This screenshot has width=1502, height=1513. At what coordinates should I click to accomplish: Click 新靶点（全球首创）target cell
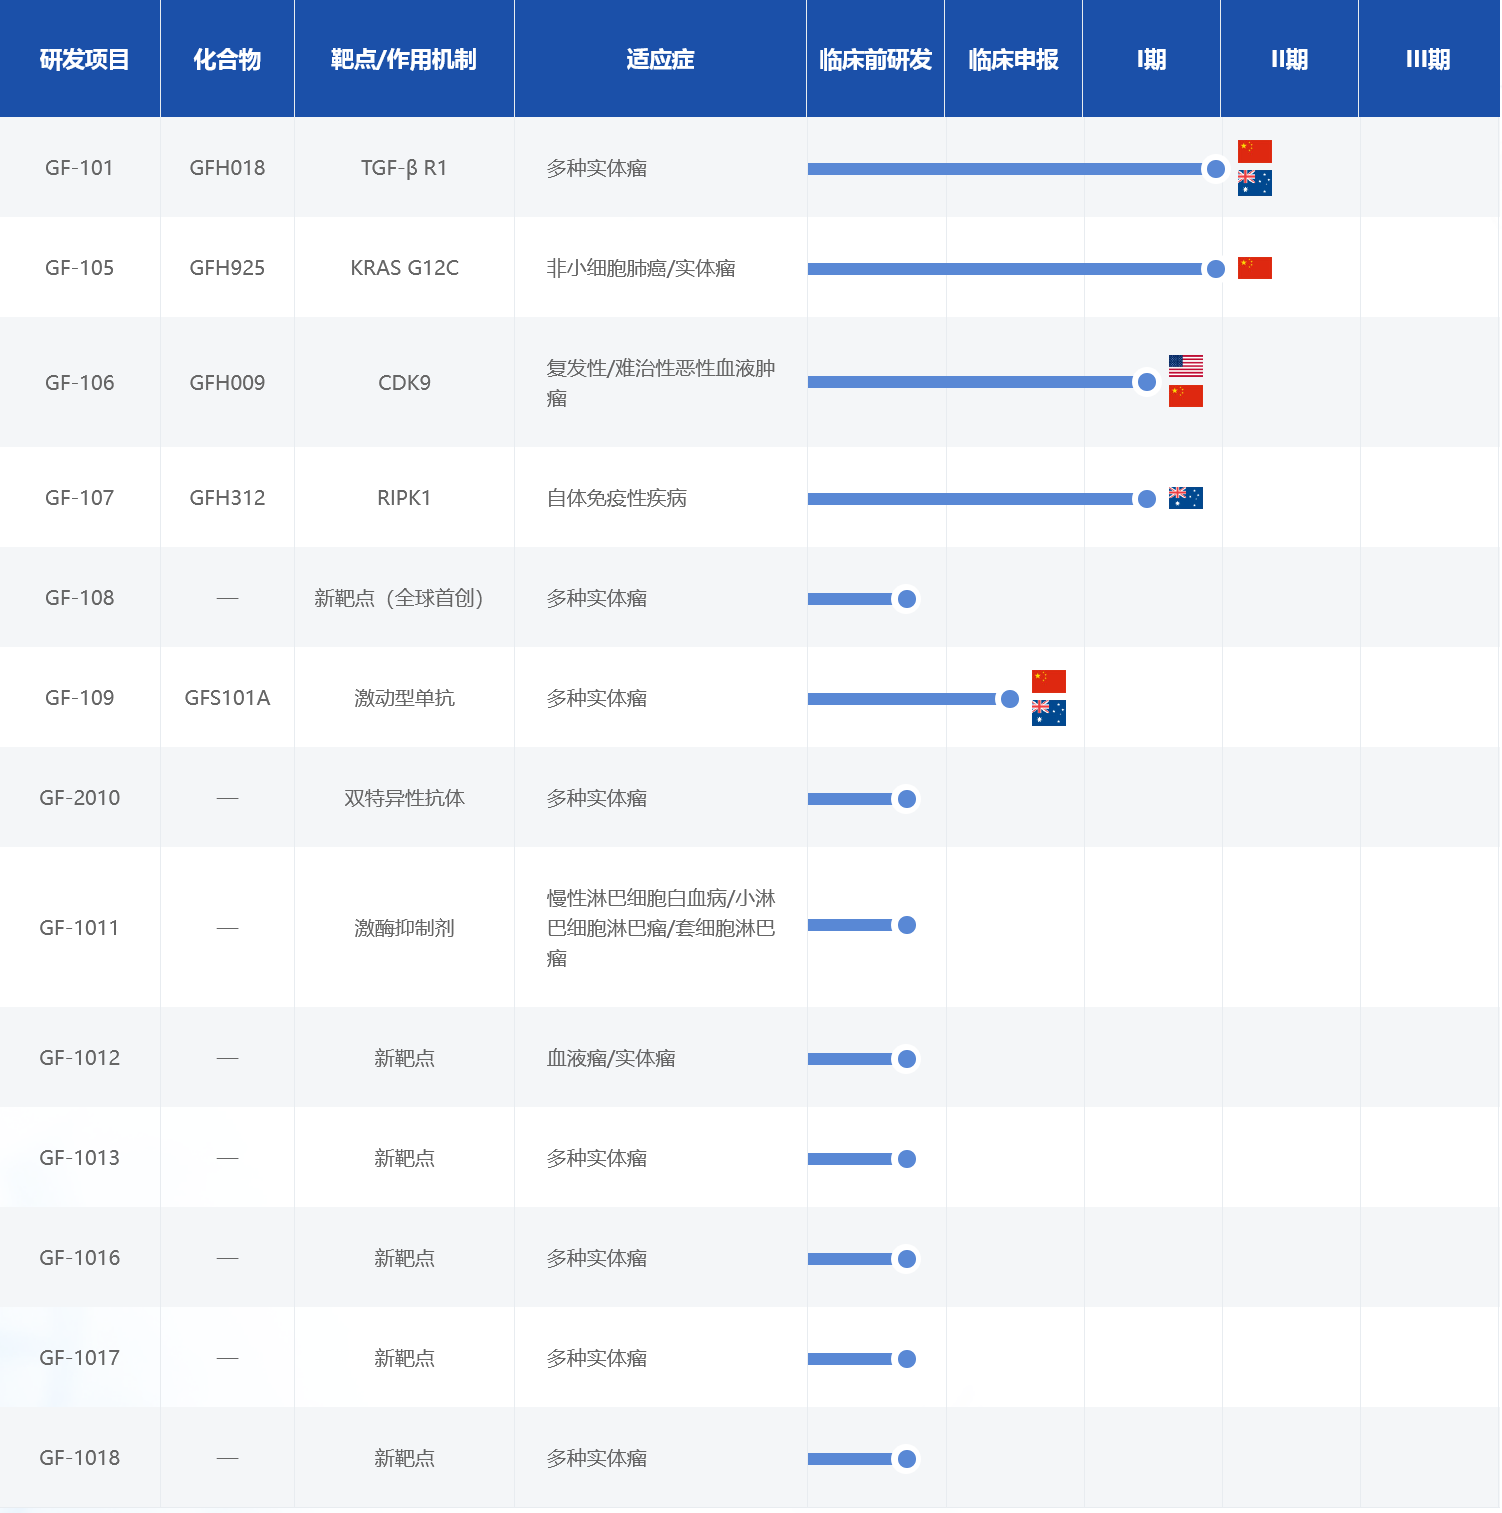[x=404, y=598]
